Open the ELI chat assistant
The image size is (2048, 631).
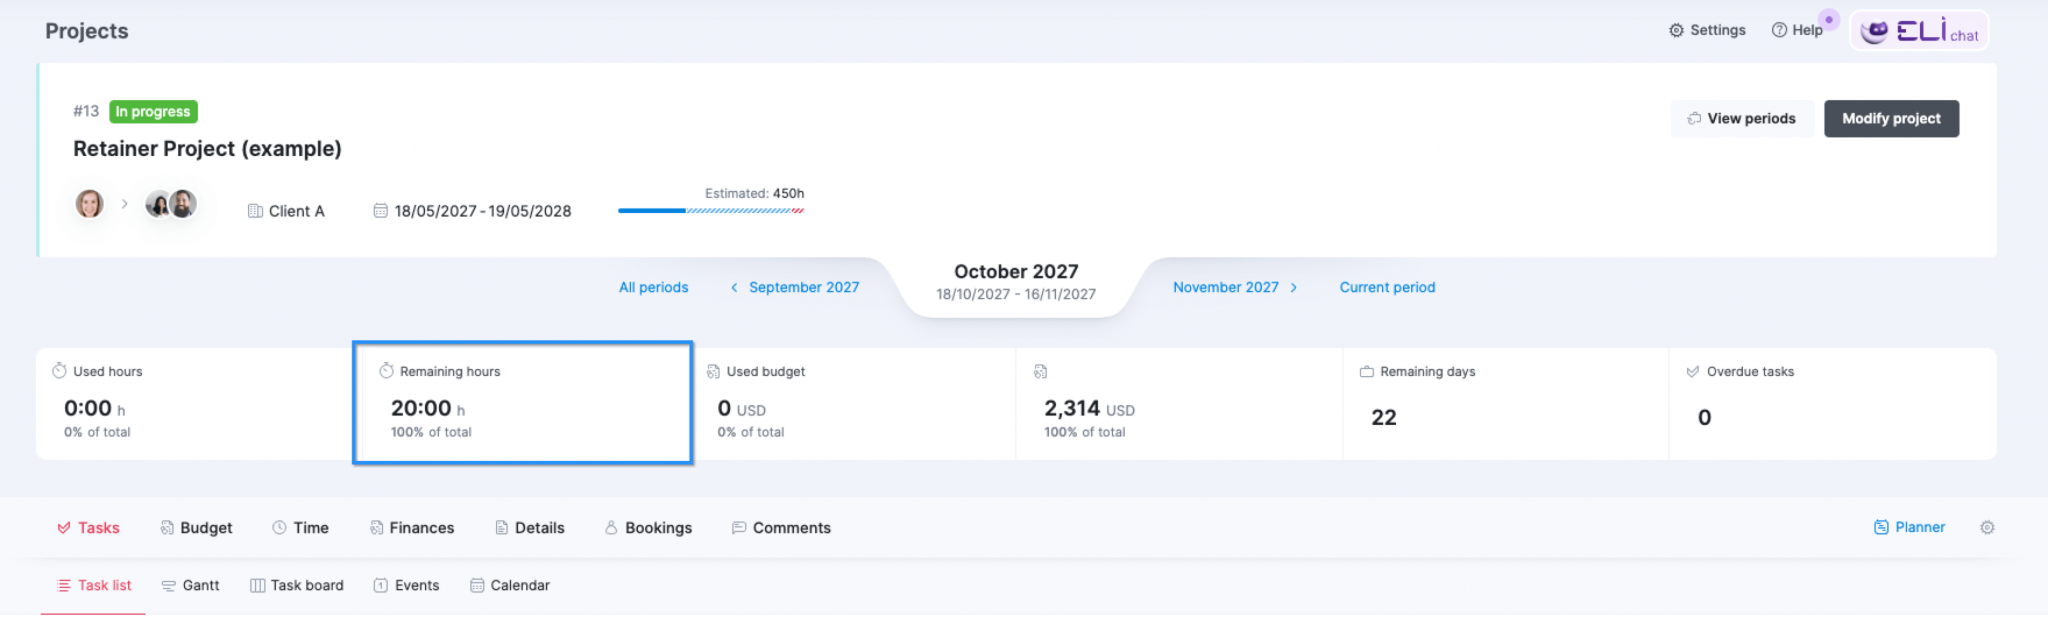(1918, 31)
